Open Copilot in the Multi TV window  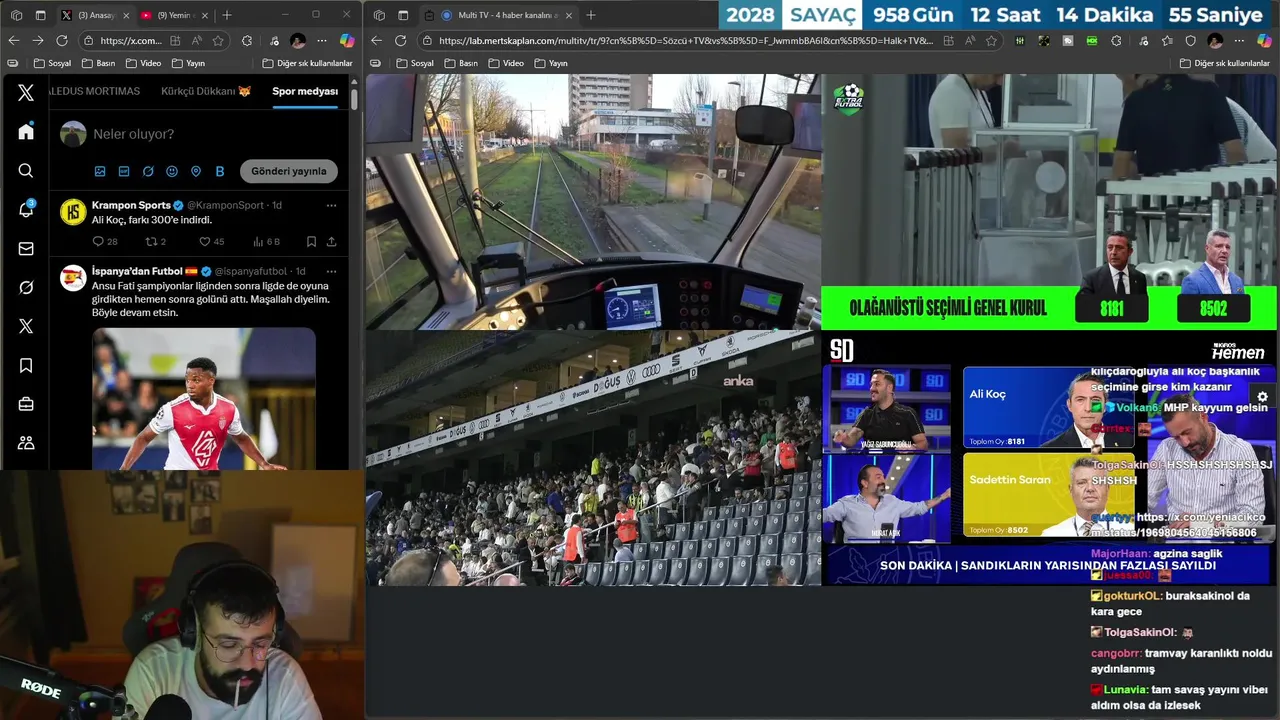(1264, 40)
